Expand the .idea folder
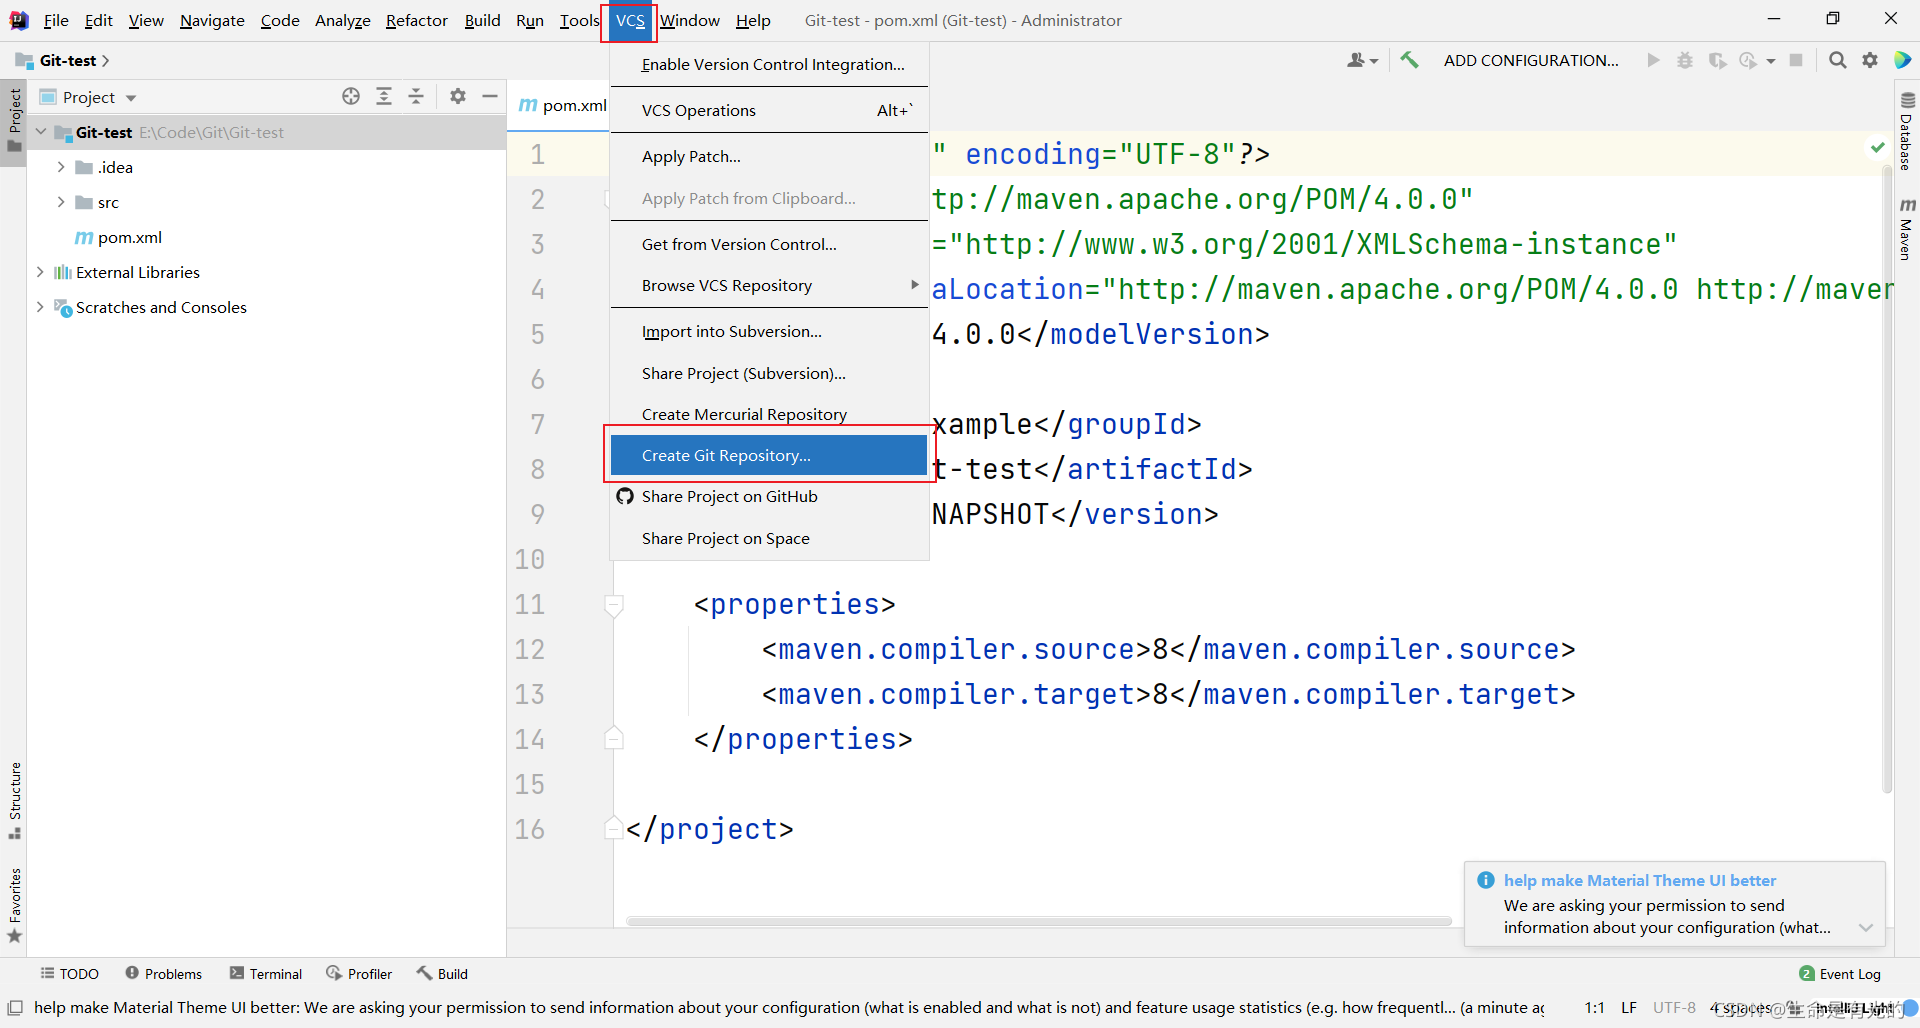 pos(61,167)
